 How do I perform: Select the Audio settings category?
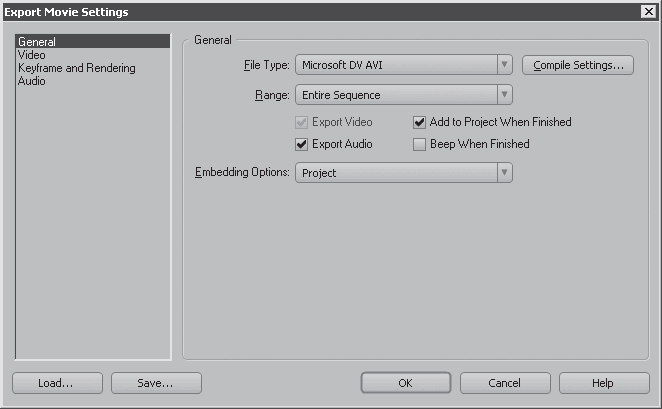pyautogui.click(x=32, y=81)
